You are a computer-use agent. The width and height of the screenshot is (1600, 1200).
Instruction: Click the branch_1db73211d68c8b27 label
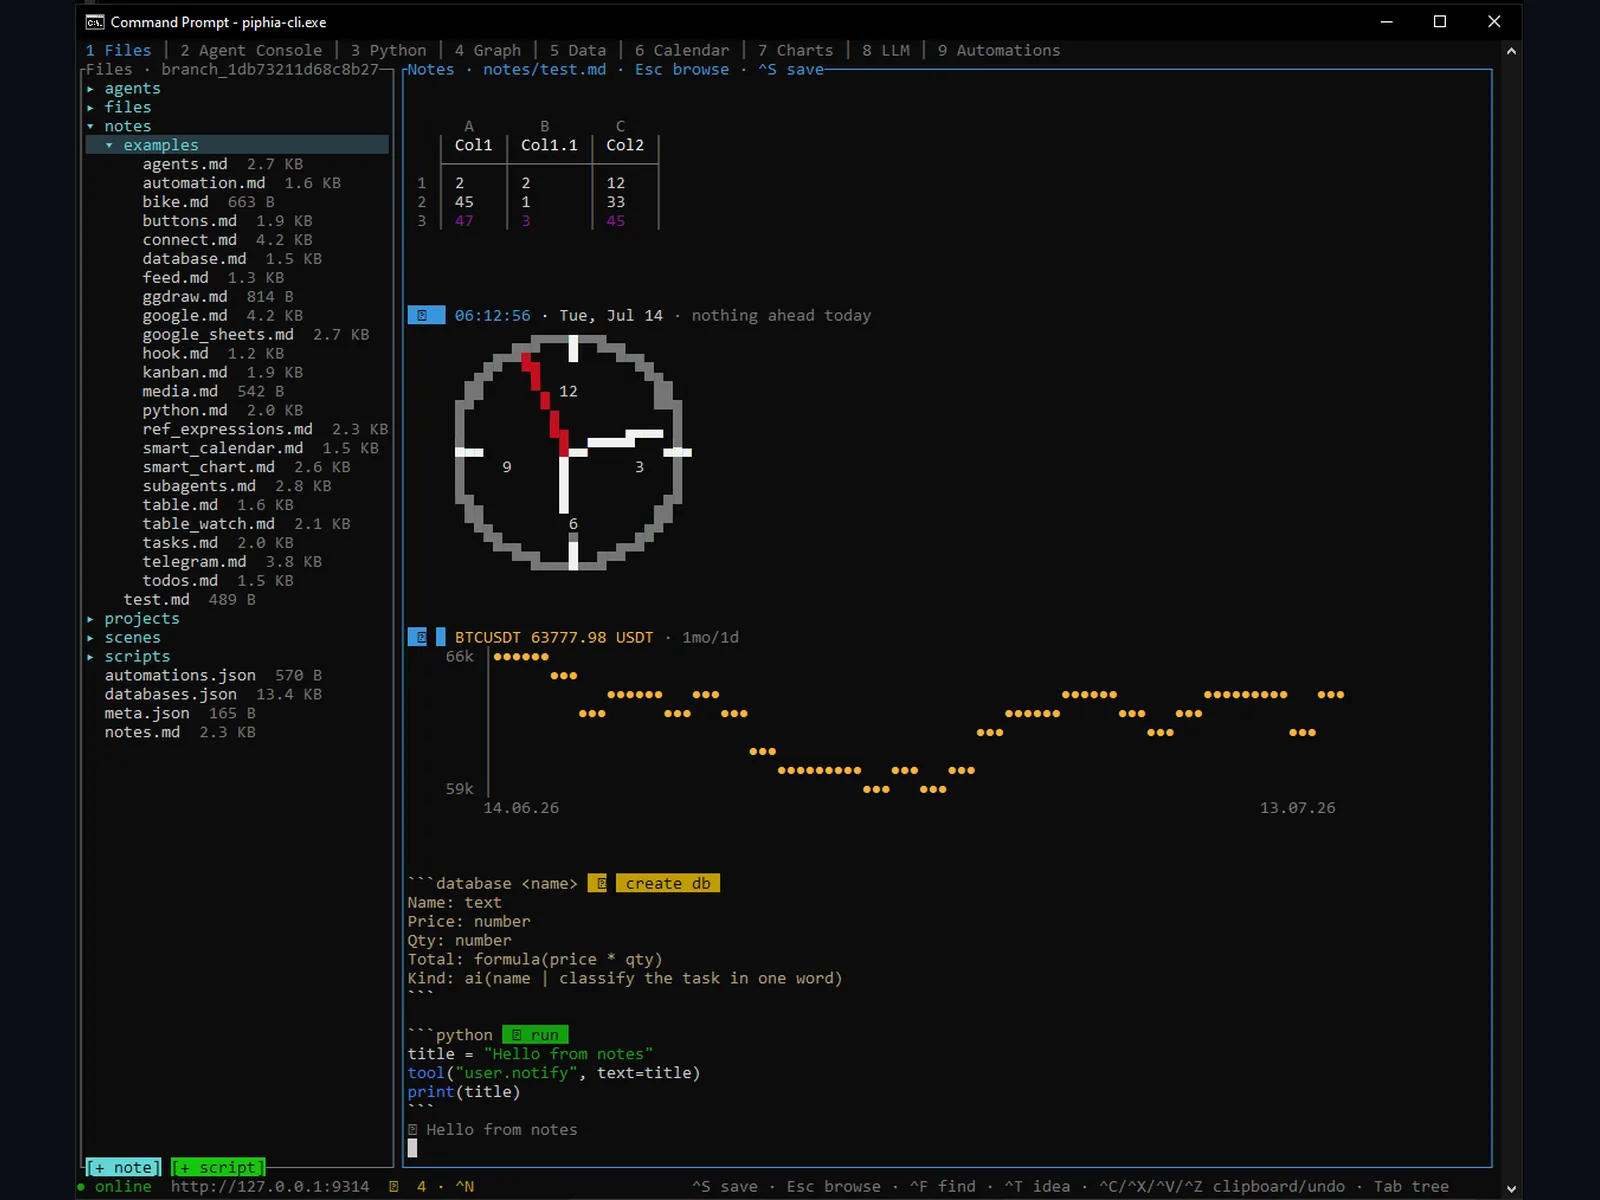pyautogui.click(x=270, y=70)
